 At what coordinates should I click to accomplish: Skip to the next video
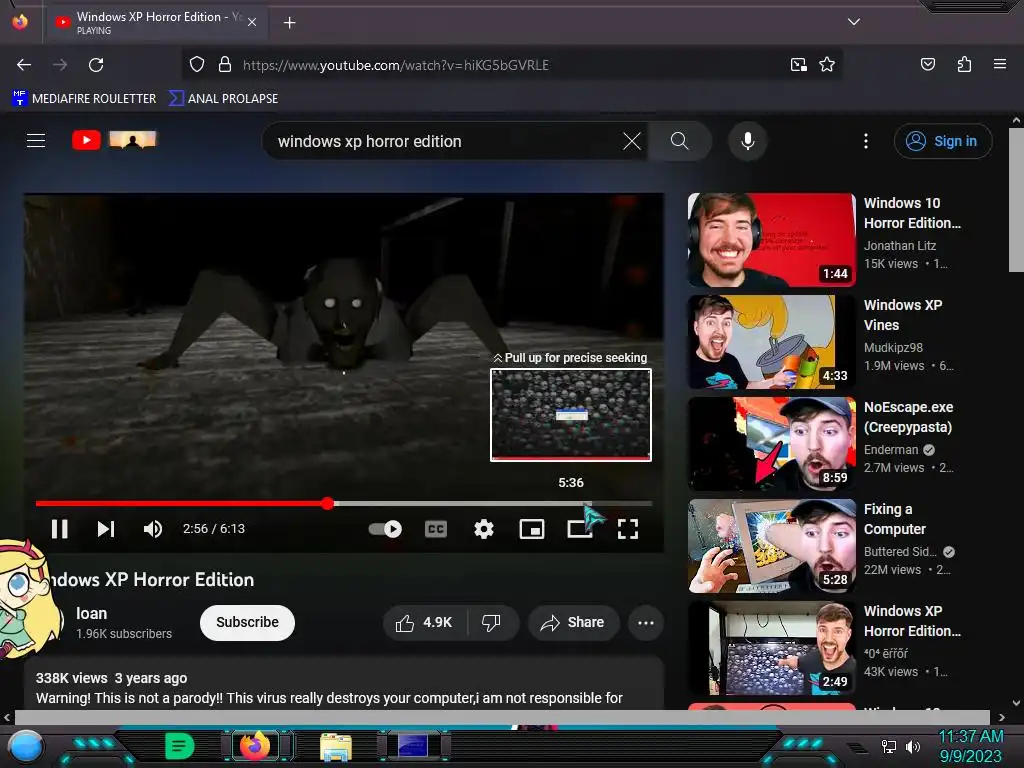click(x=106, y=529)
